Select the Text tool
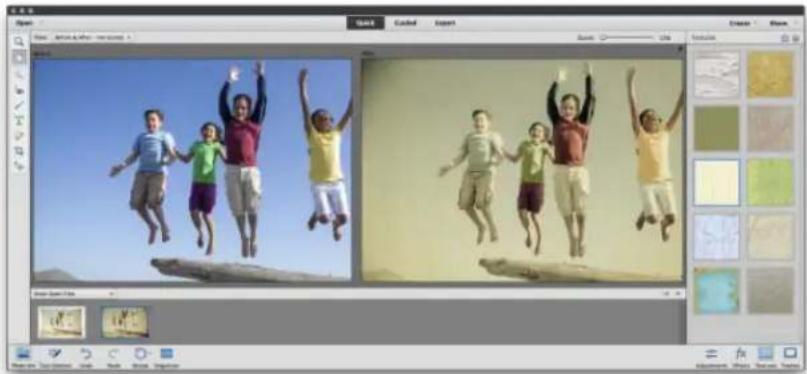Image resolution: width=807 pixels, height=374 pixels. pyautogui.click(x=19, y=120)
